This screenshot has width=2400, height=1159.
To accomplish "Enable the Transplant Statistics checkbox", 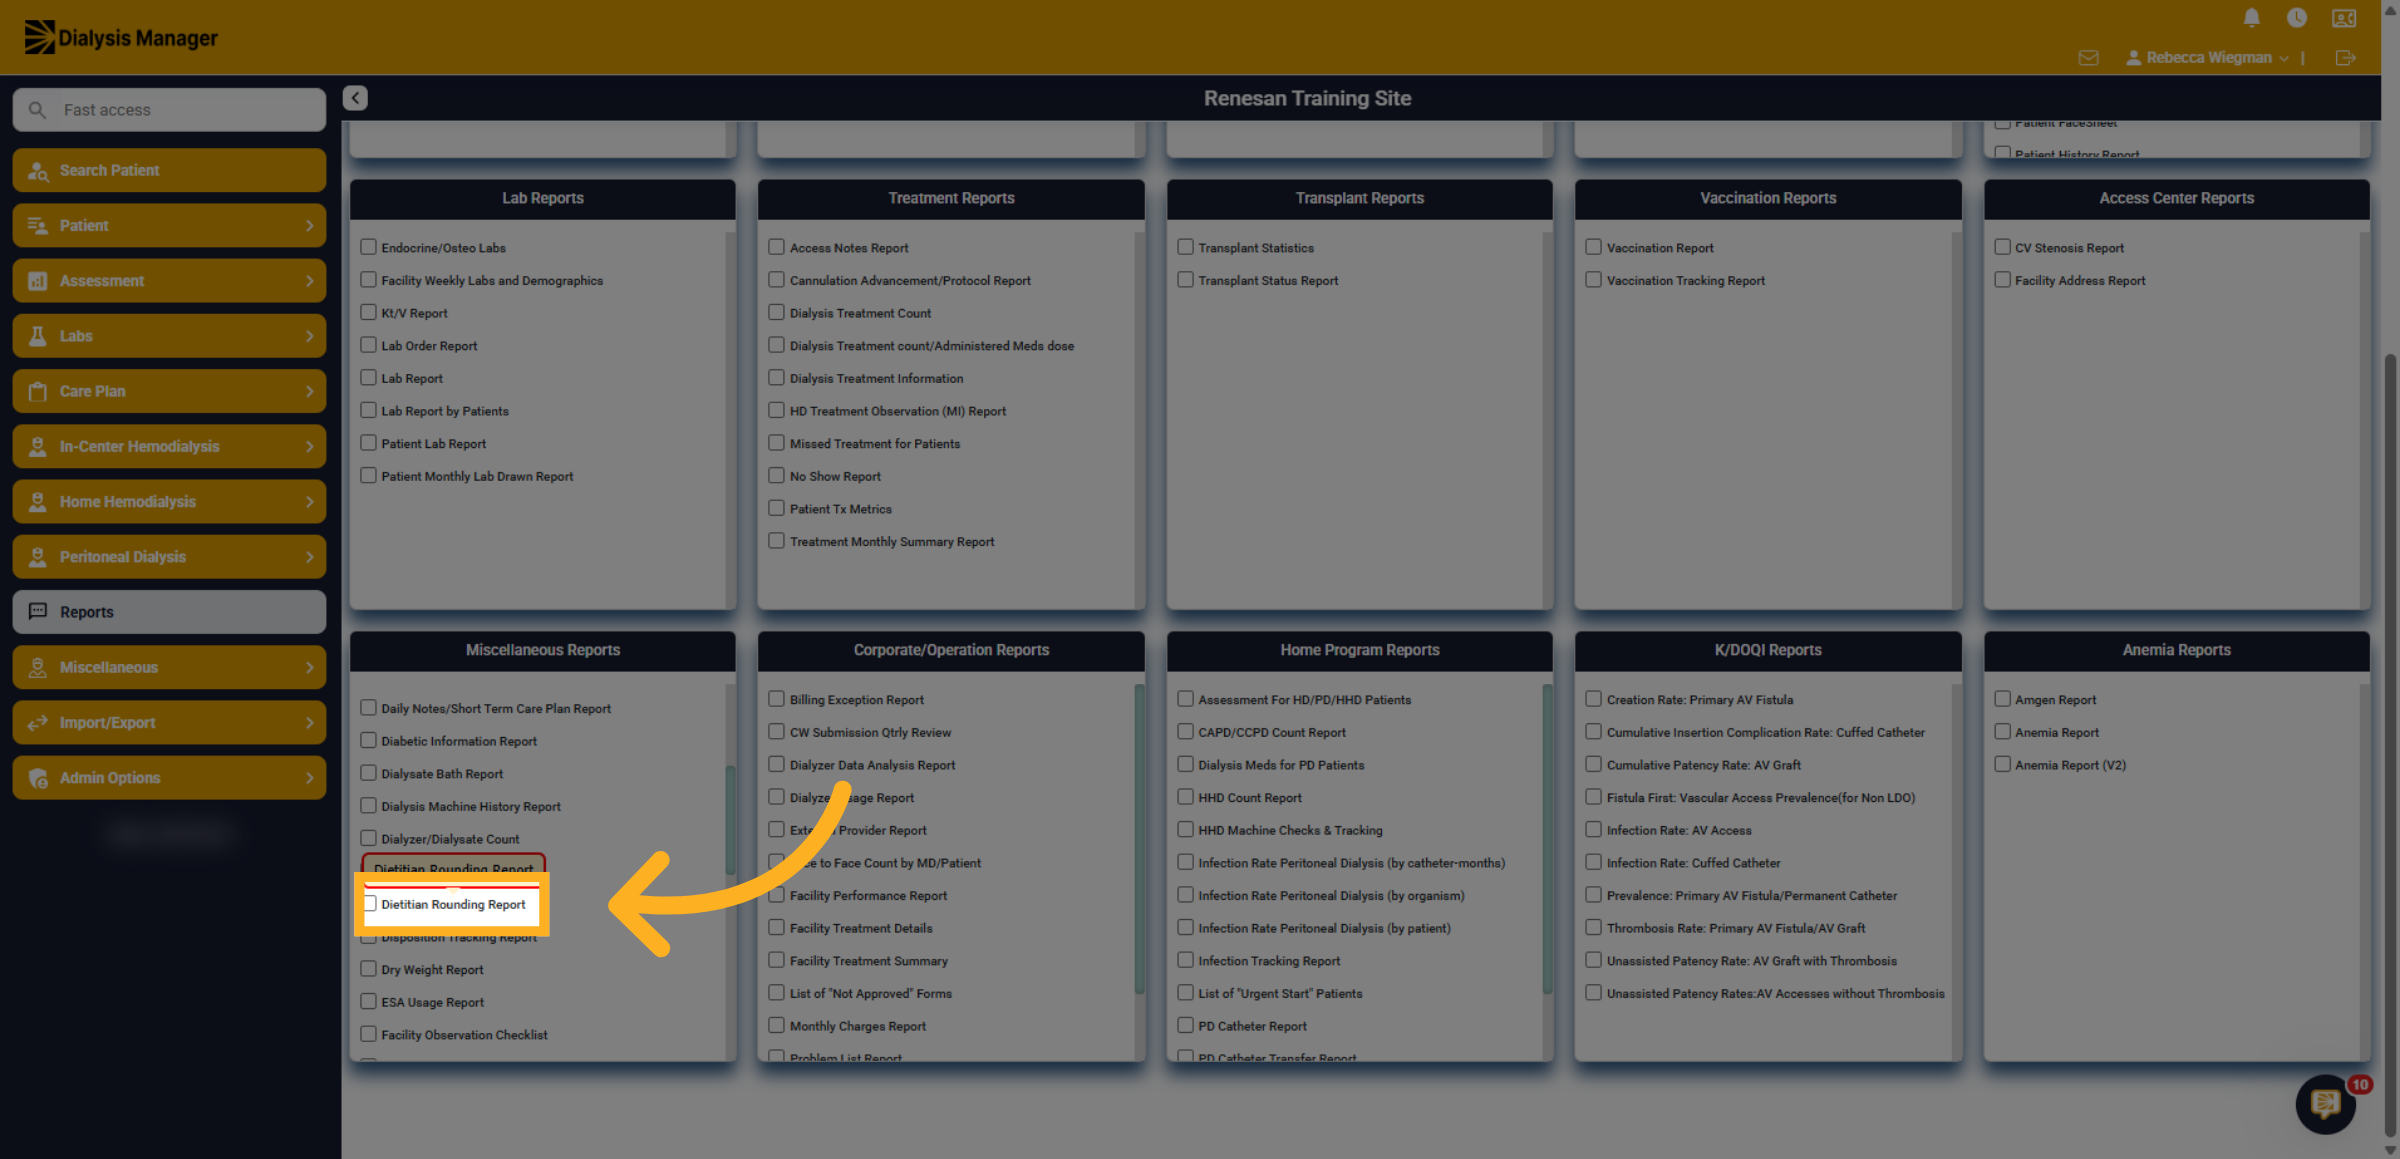I will 1185,247.
